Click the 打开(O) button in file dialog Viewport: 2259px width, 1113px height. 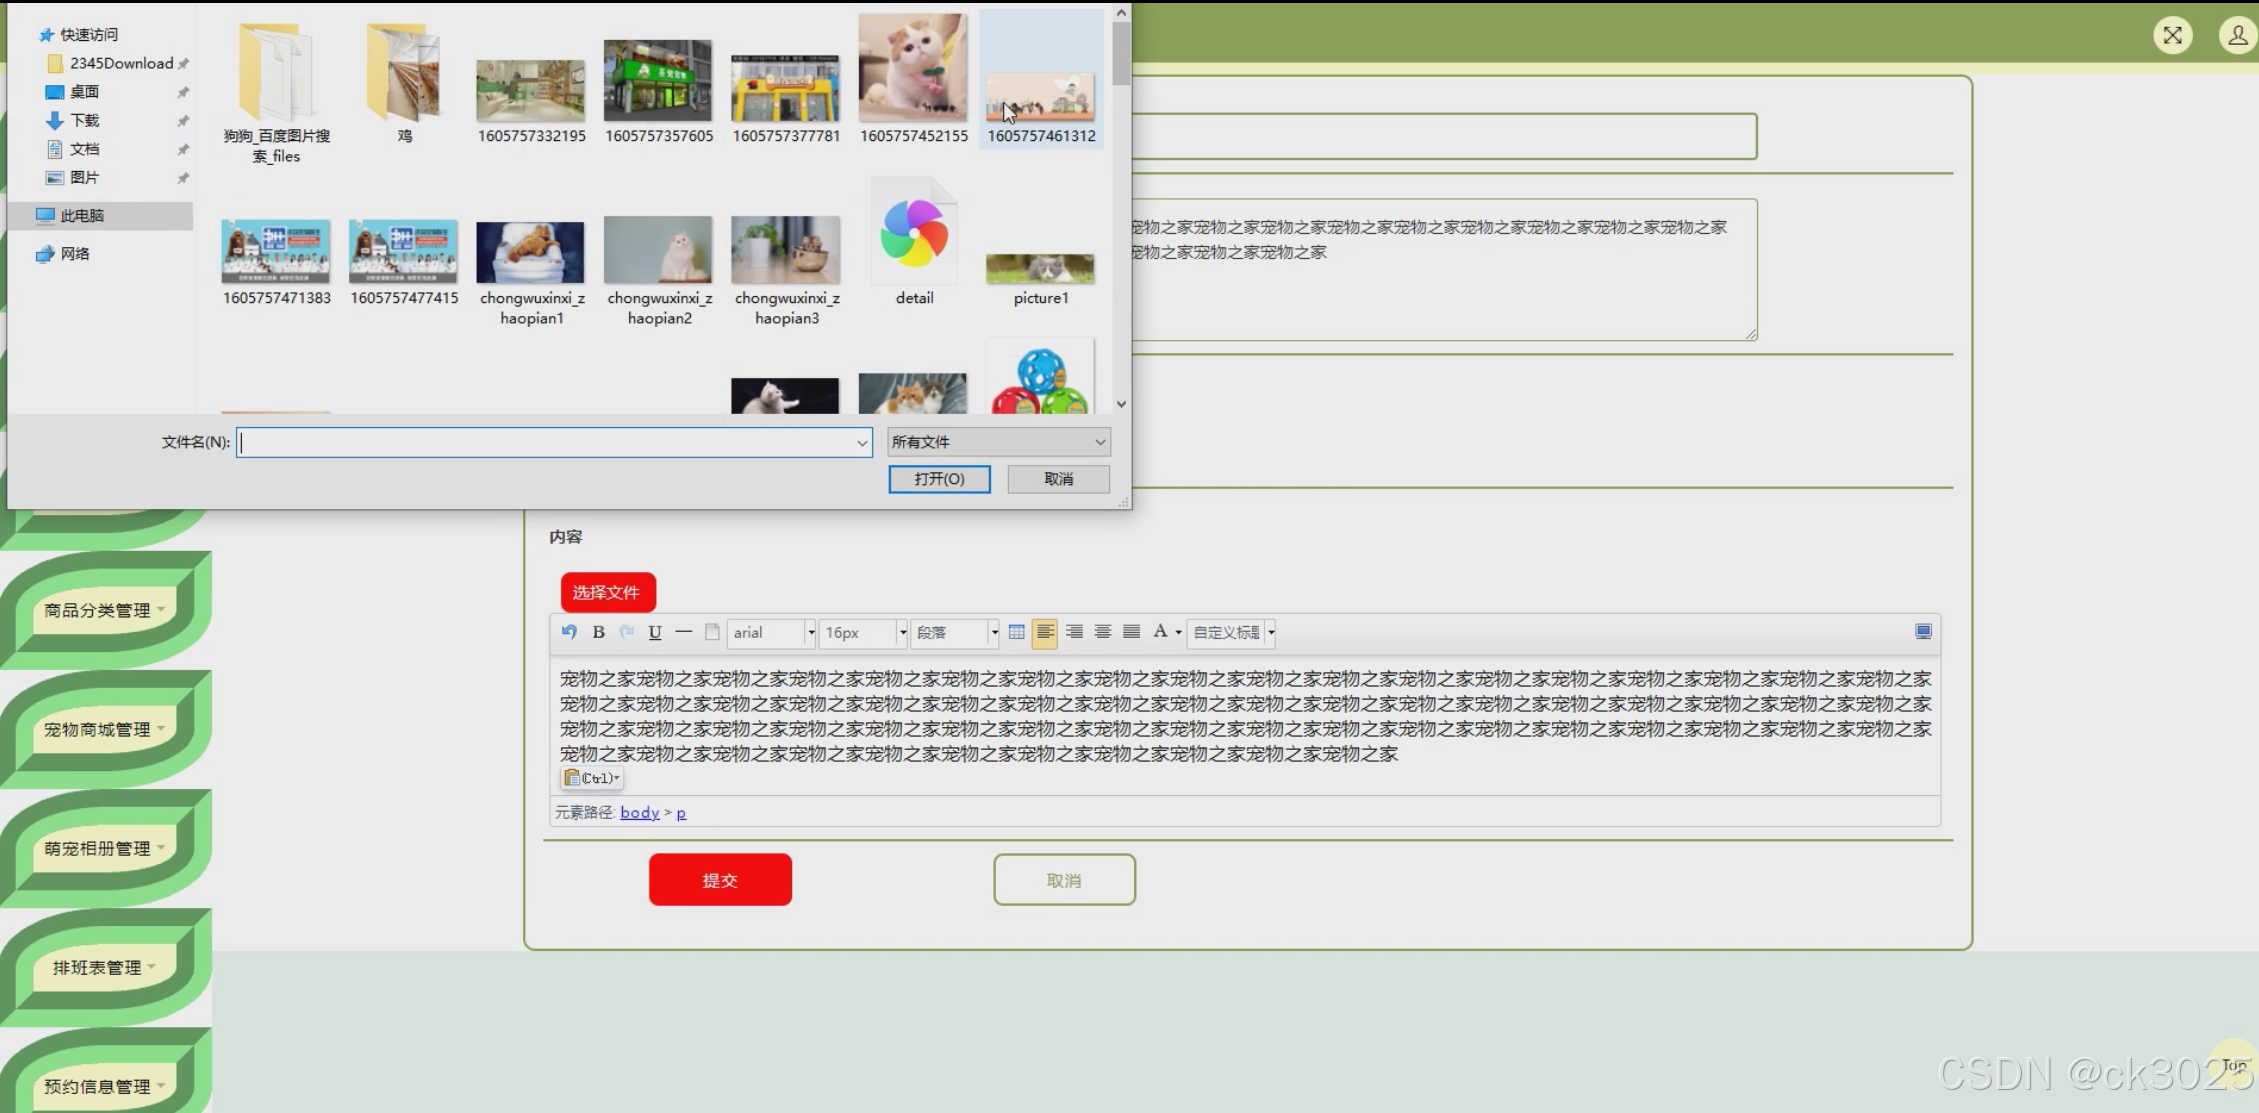click(x=939, y=479)
